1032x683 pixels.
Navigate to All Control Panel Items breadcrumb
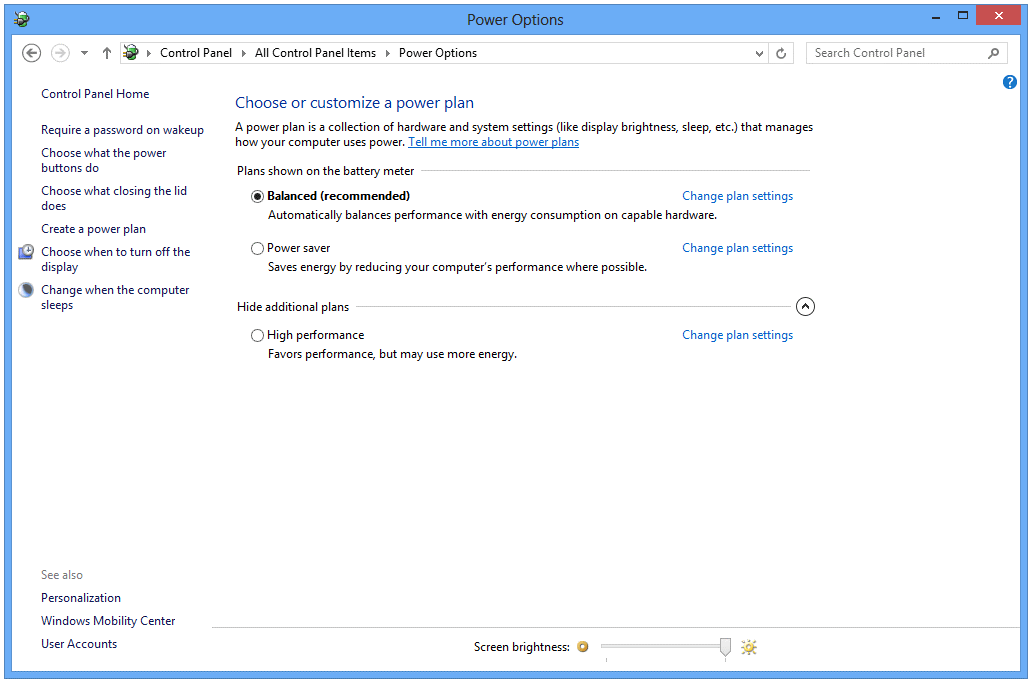pyautogui.click(x=315, y=52)
